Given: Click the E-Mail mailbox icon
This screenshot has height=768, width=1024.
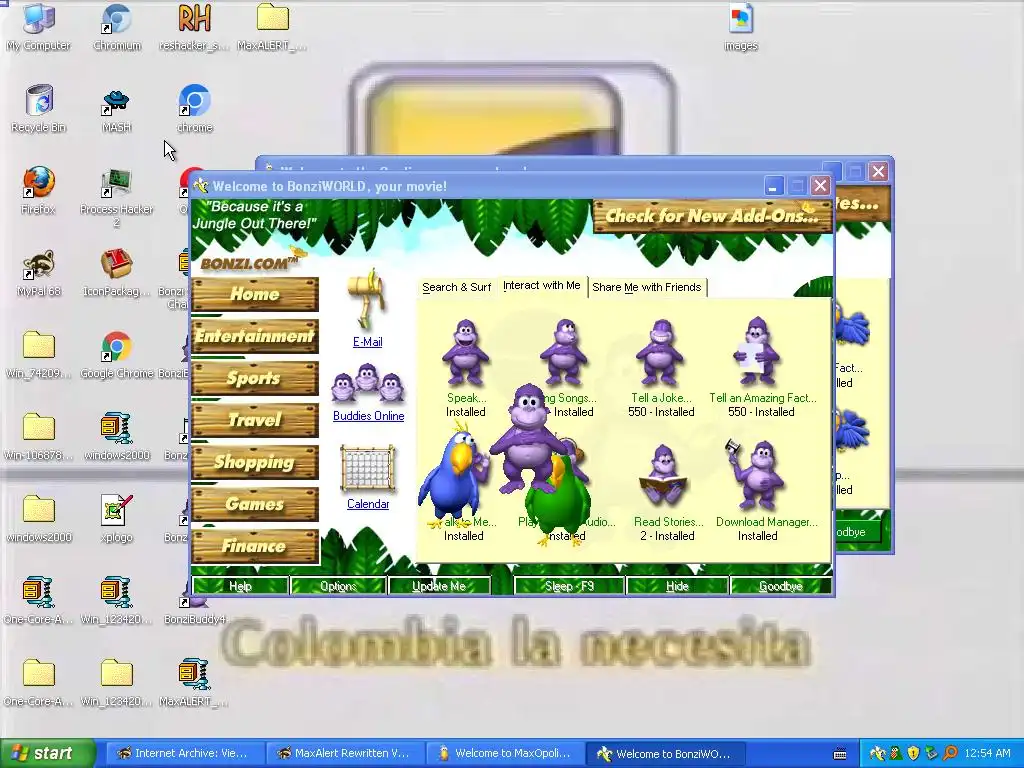Looking at the screenshot, I should click(x=367, y=300).
